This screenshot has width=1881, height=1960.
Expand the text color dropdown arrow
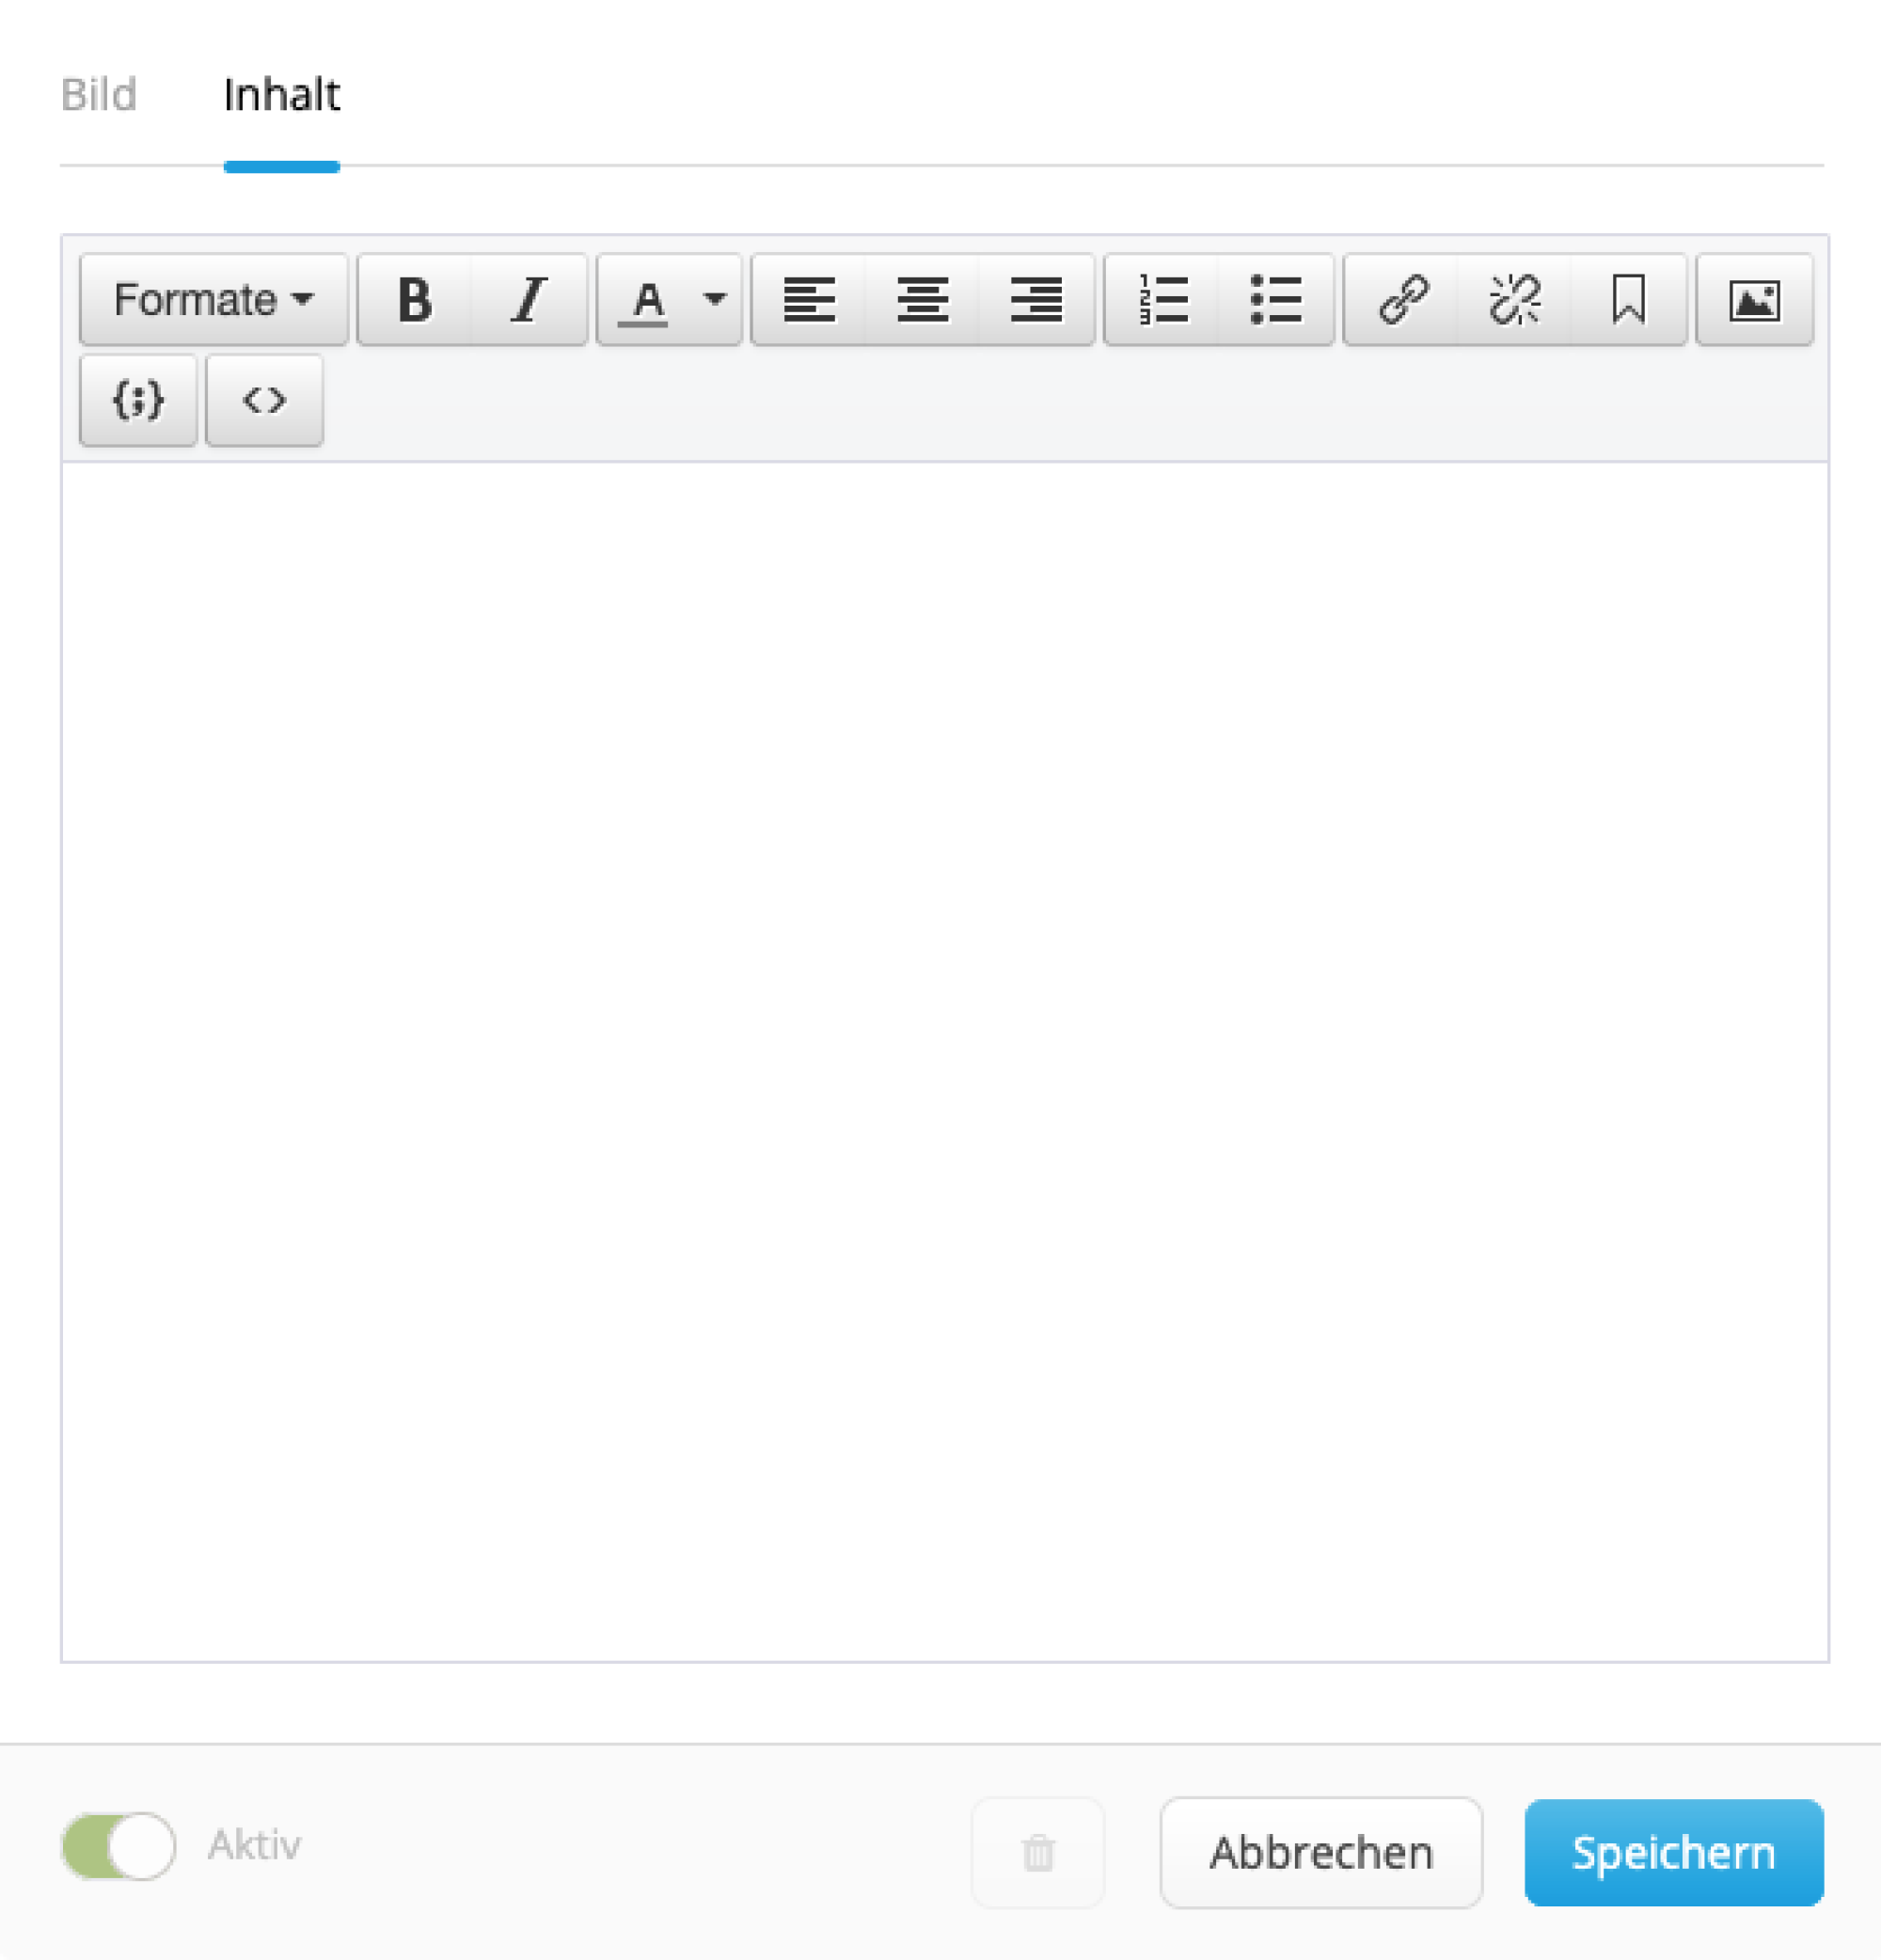[715, 300]
